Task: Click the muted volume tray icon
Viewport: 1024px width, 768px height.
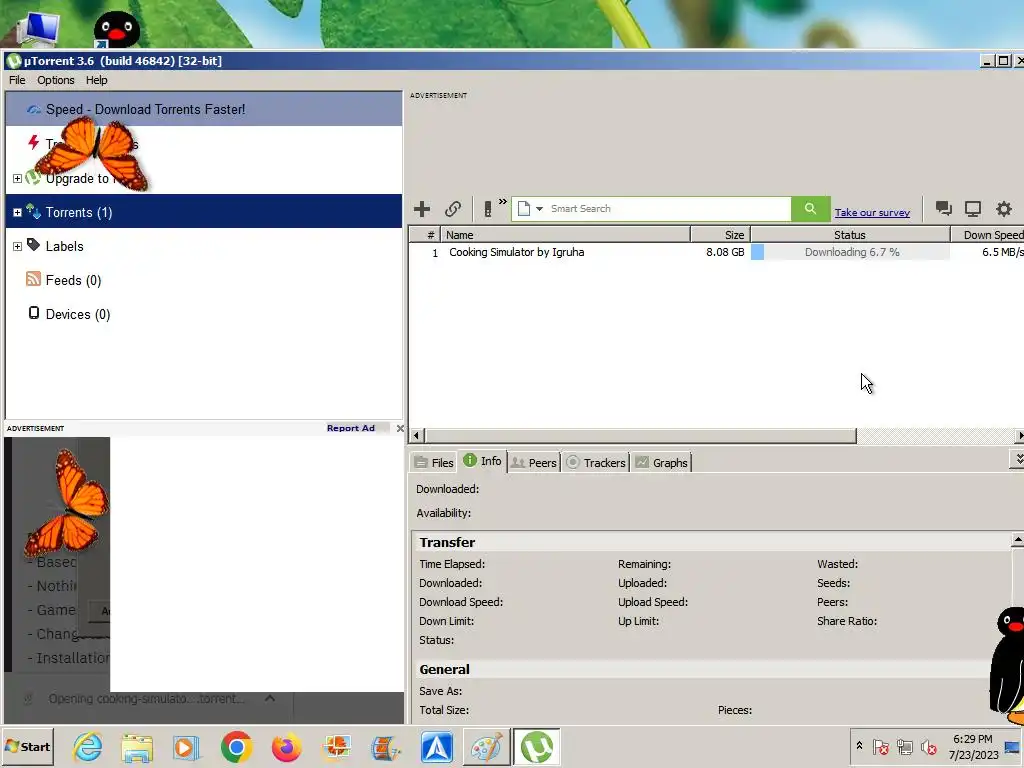Action: 928,746
